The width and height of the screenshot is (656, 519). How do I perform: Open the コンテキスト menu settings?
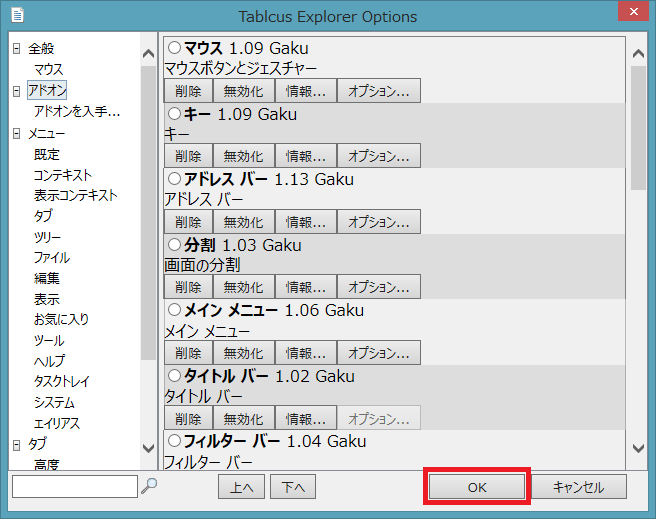[62, 175]
